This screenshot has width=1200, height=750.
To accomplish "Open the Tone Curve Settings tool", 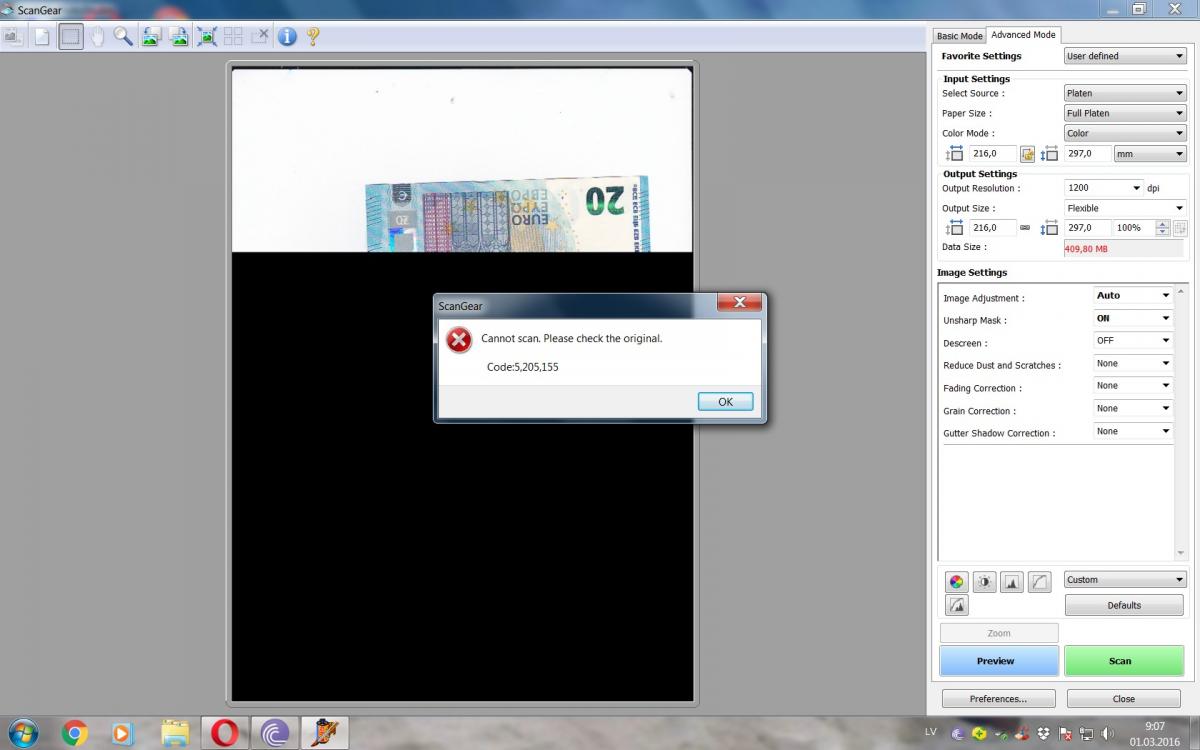I will coord(1040,581).
